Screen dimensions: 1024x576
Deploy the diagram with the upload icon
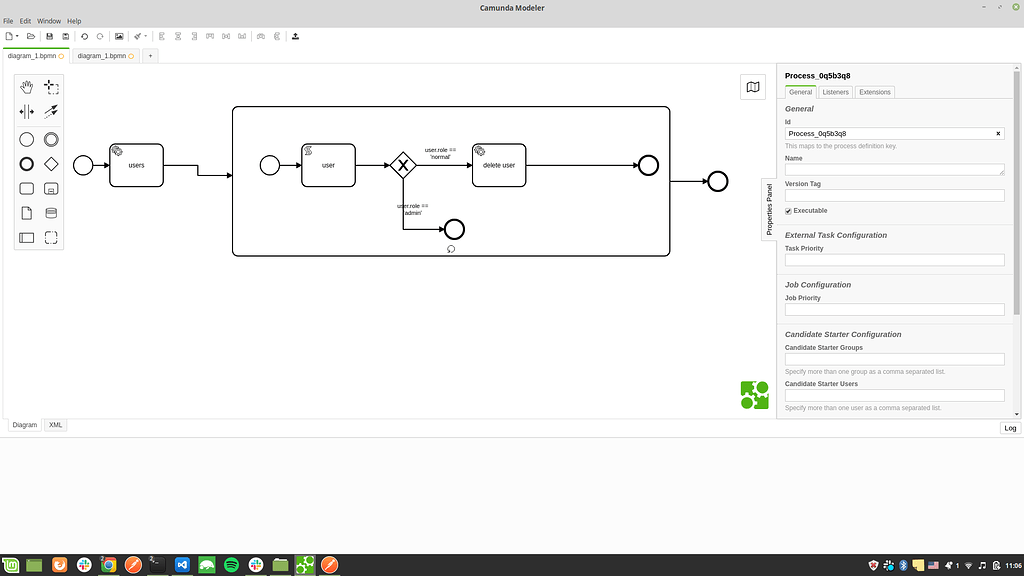point(295,36)
